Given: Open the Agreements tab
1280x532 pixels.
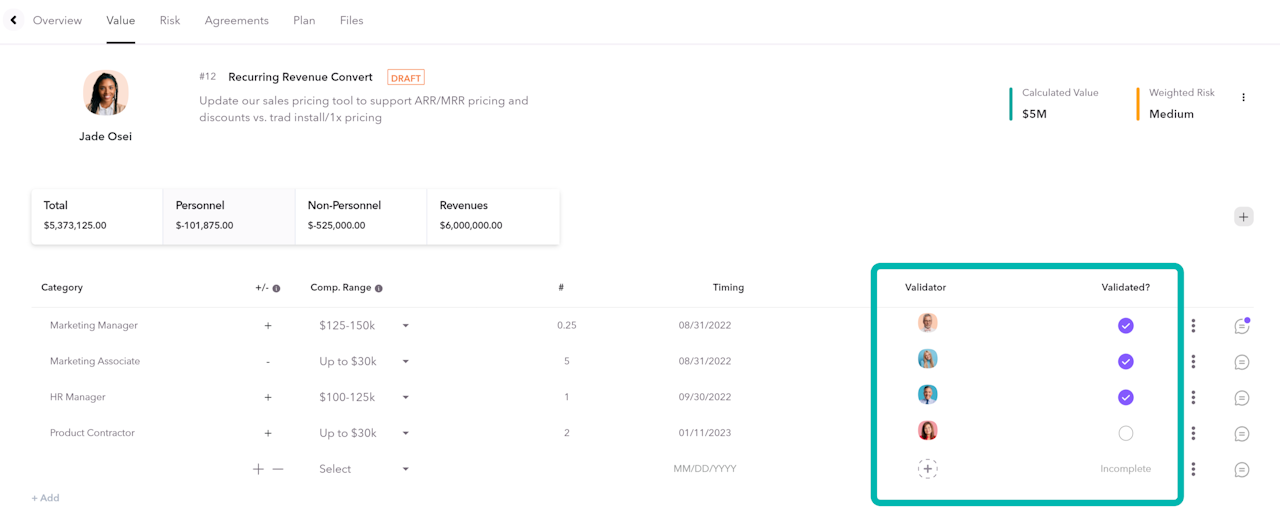Looking at the screenshot, I should [x=236, y=20].
